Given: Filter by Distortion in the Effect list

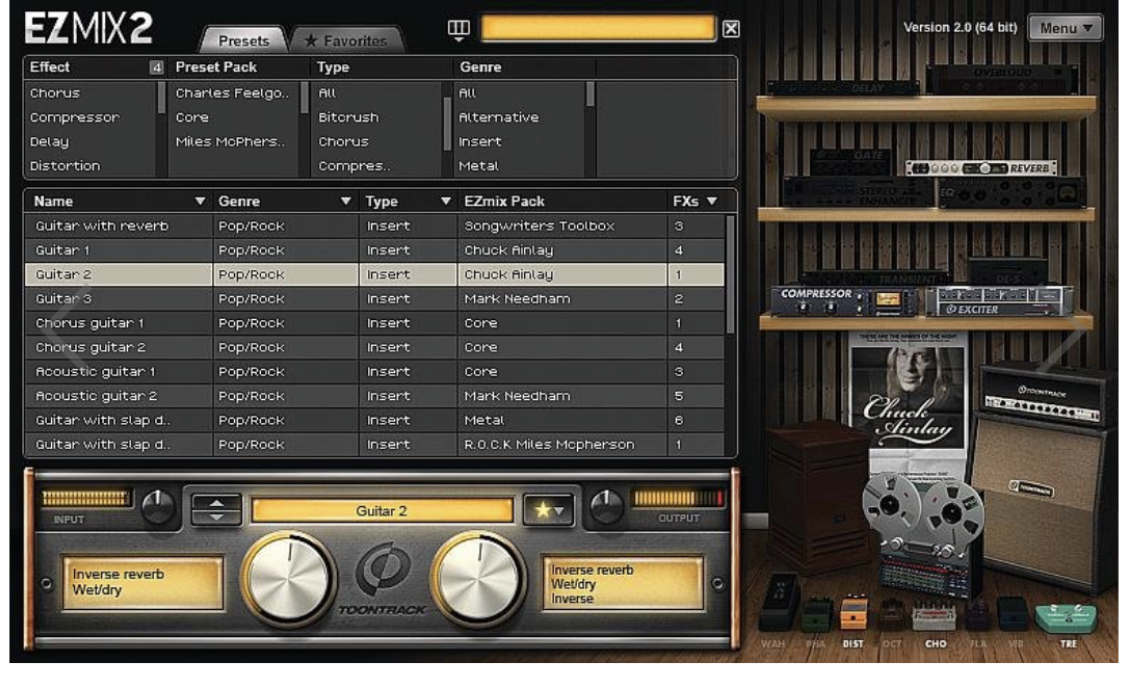Looking at the screenshot, I should (65, 166).
